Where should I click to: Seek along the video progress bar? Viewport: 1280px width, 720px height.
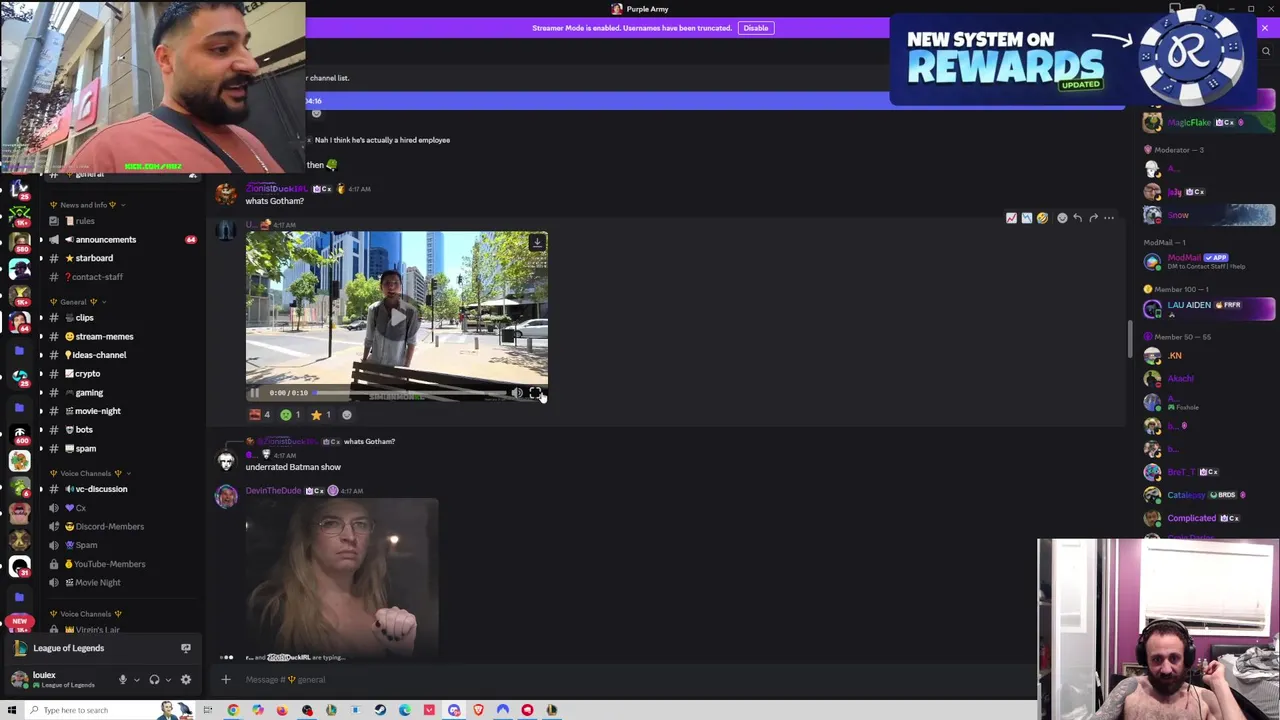point(408,393)
